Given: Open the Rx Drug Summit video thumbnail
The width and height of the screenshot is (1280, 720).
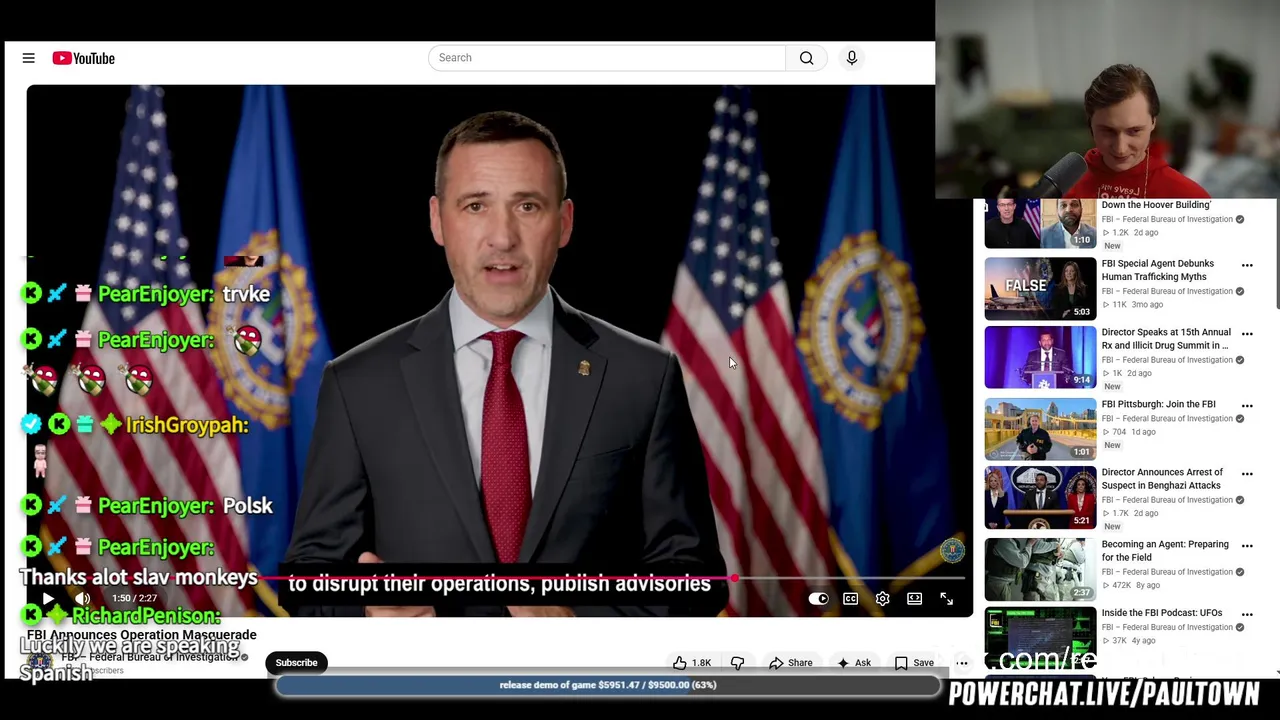Looking at the screenshot, I should tap(1040, 357).
